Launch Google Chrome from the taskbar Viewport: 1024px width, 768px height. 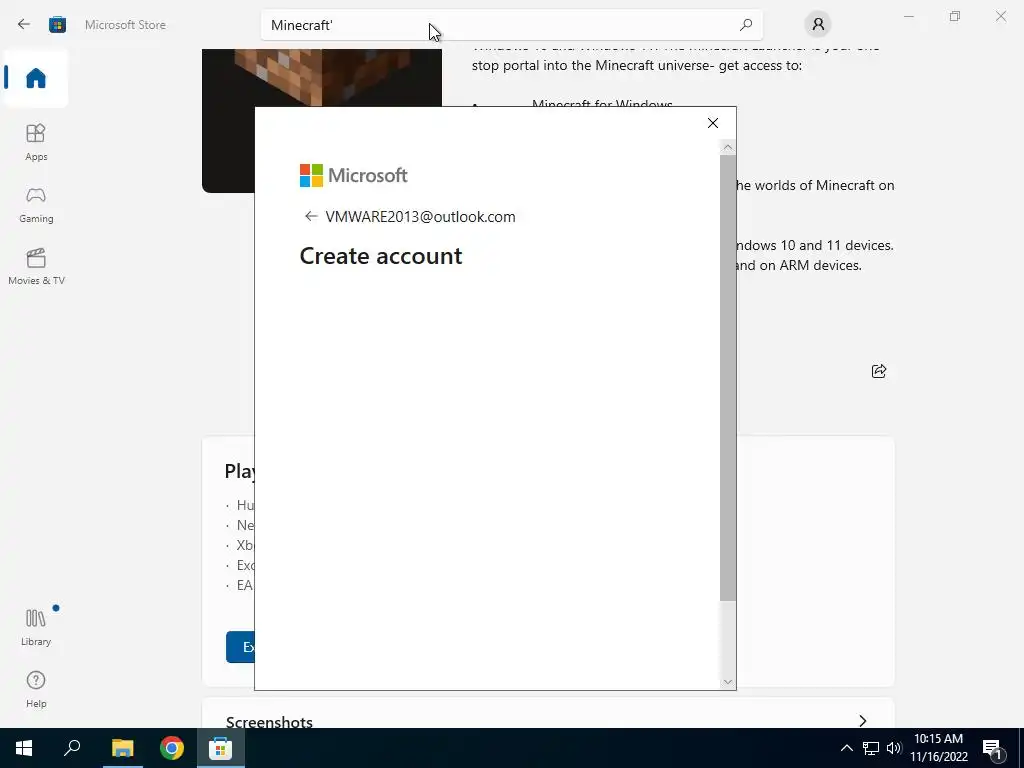(171, 748)
